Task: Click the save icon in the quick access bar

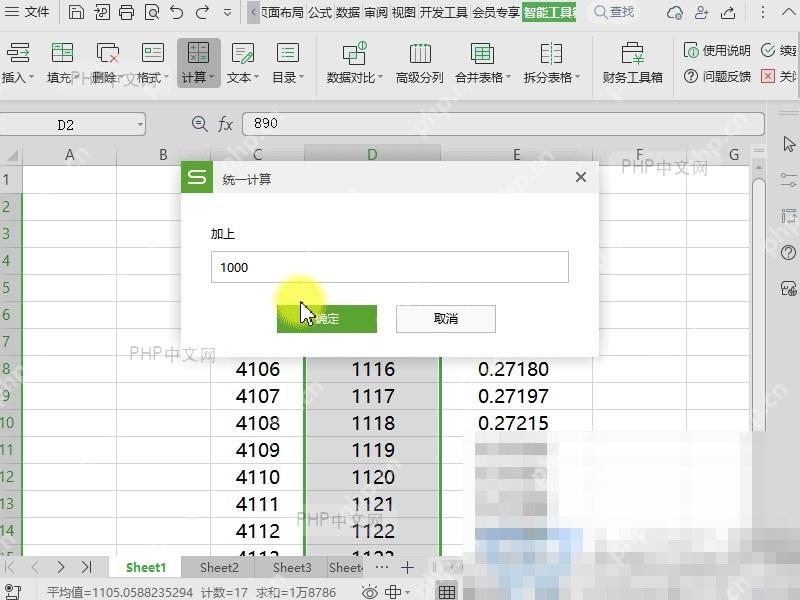Action: coord(76,12)
